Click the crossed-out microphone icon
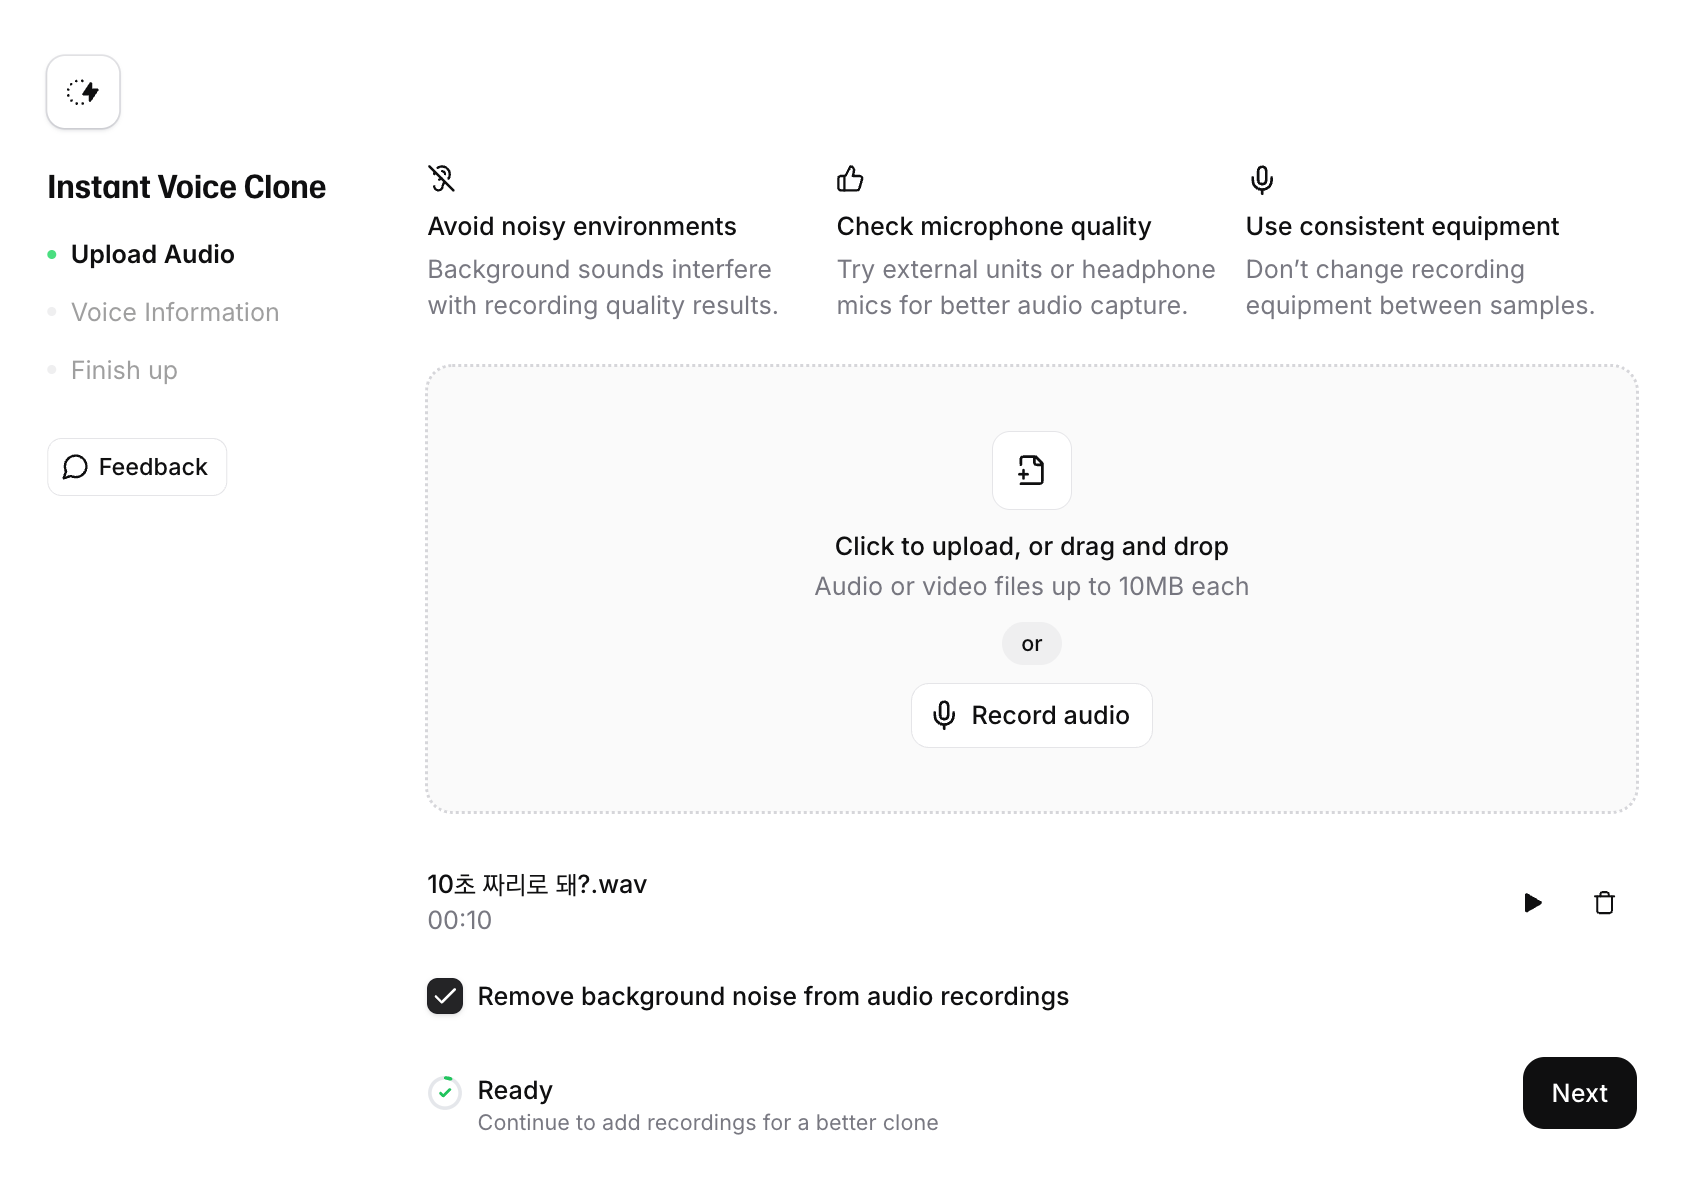Viewport: 1702px width, 1200px height. point(441,179)
